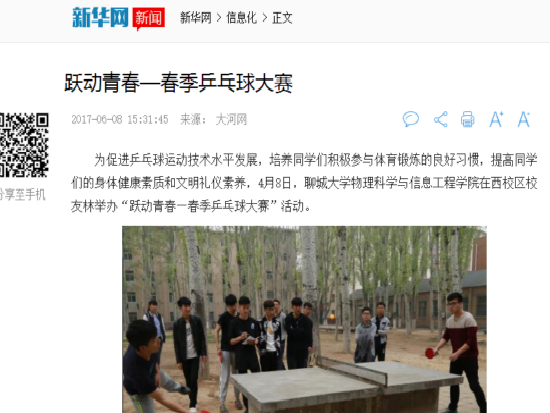Open the comment speech bubble icon

click(x=411, y=119)
